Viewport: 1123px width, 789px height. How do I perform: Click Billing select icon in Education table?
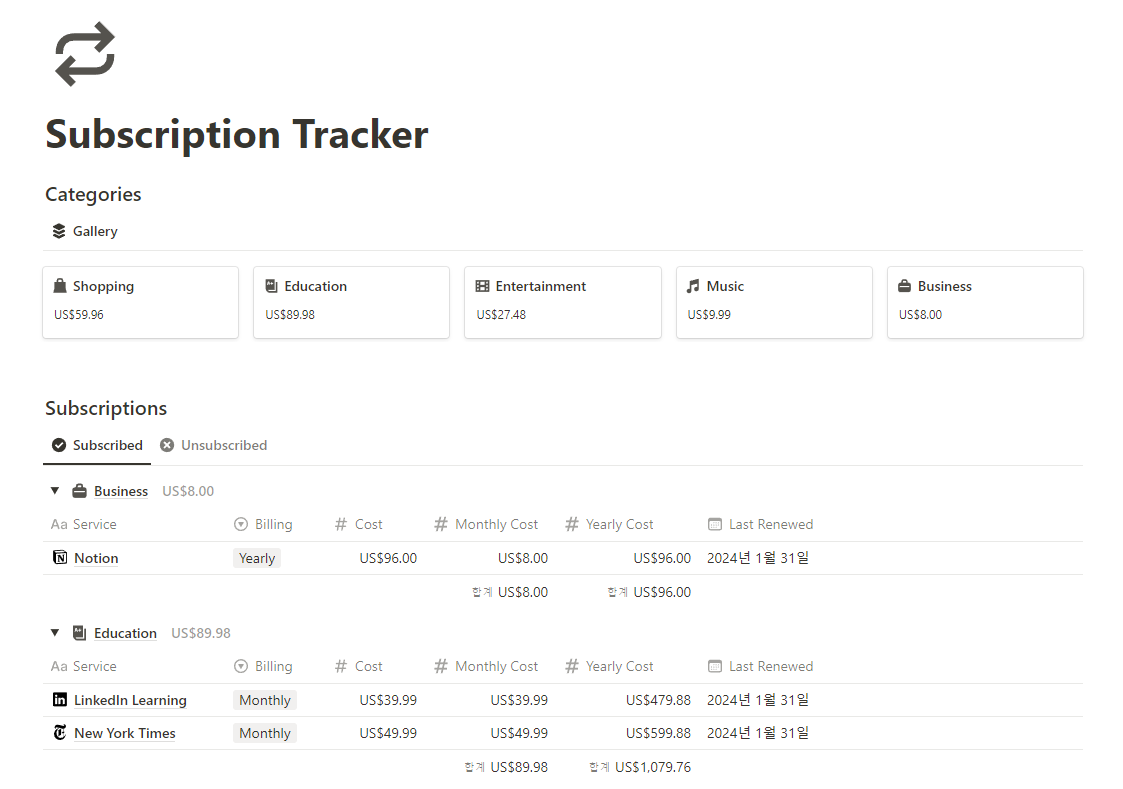click(241, 666)
